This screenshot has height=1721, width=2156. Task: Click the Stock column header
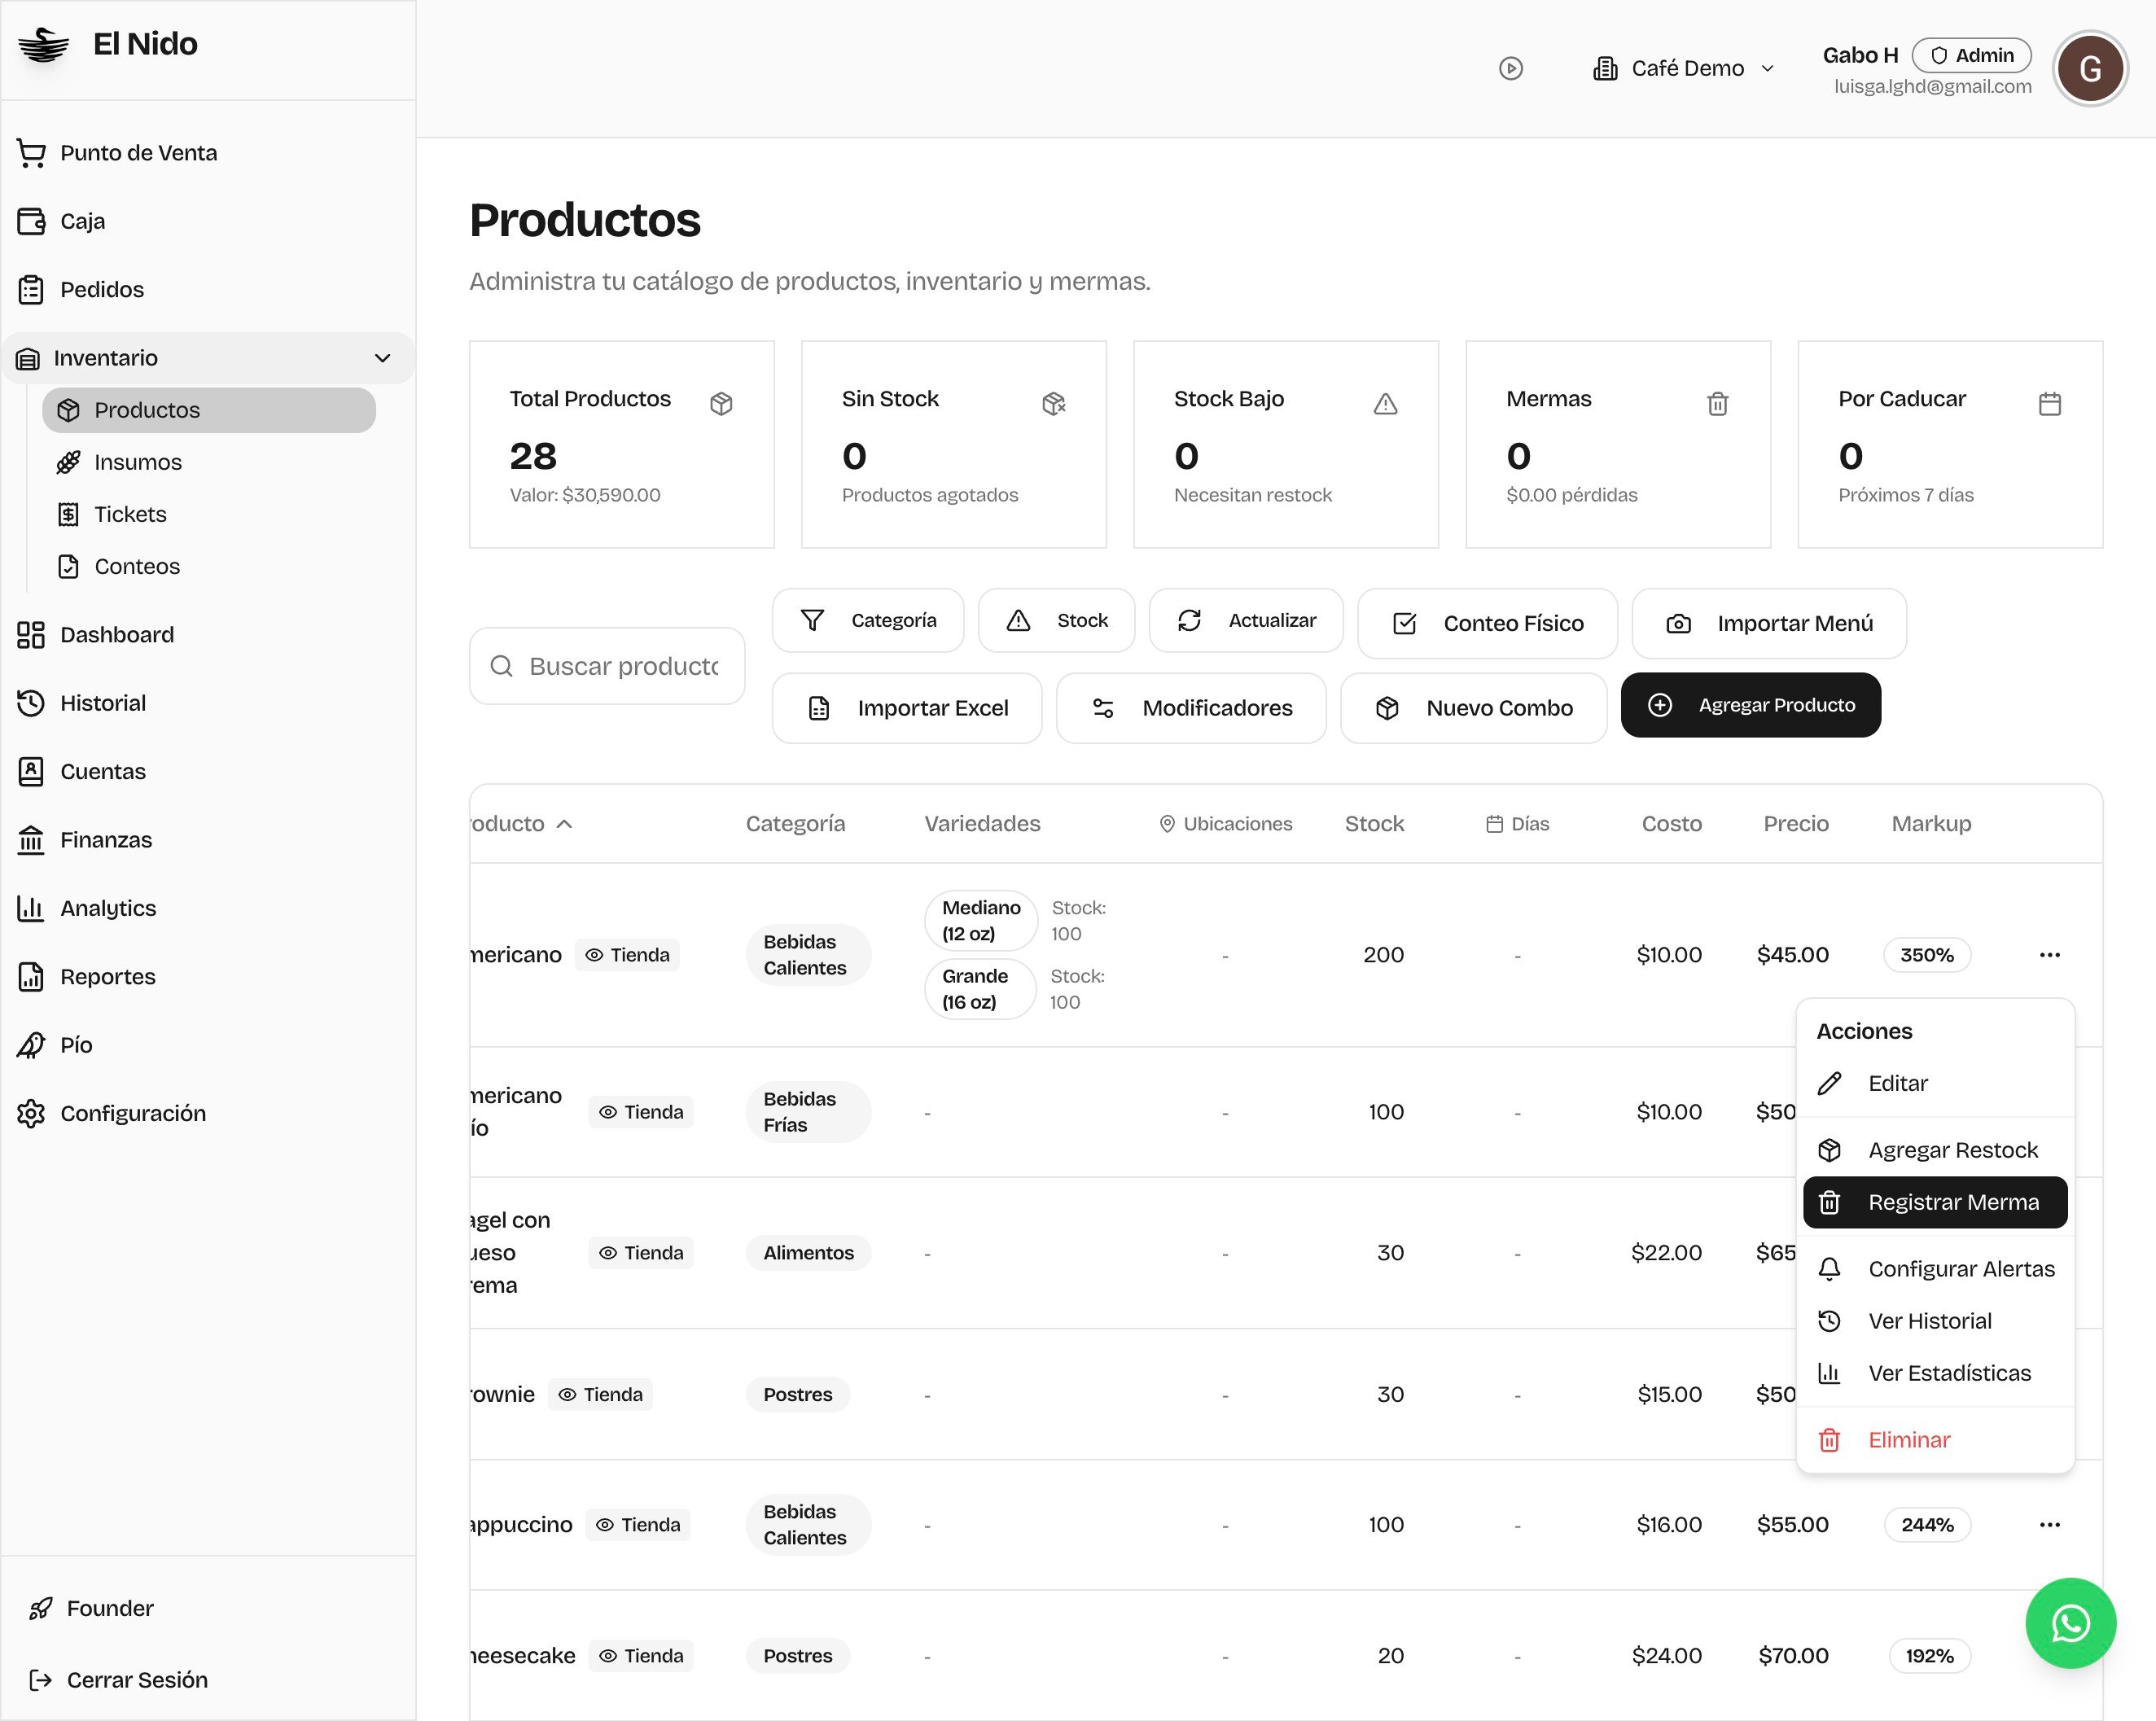tap(1374, 824)
